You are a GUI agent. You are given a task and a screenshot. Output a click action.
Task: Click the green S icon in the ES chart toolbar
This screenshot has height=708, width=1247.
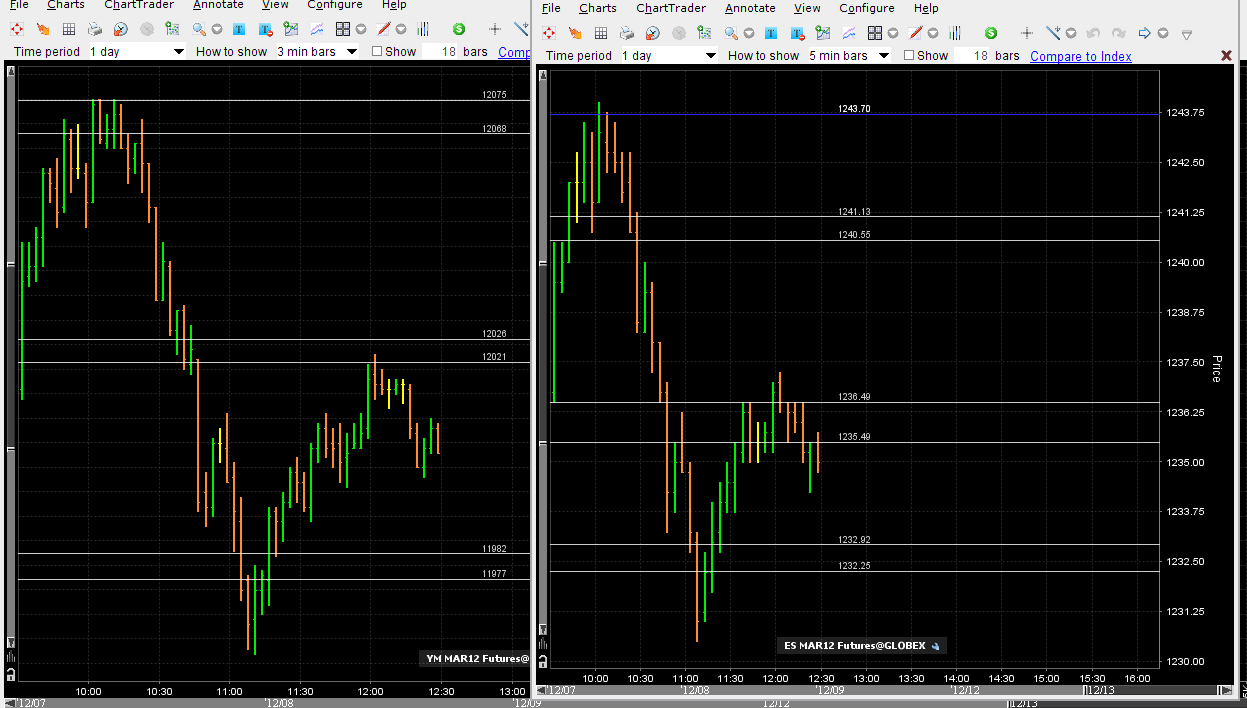point(990,33)
